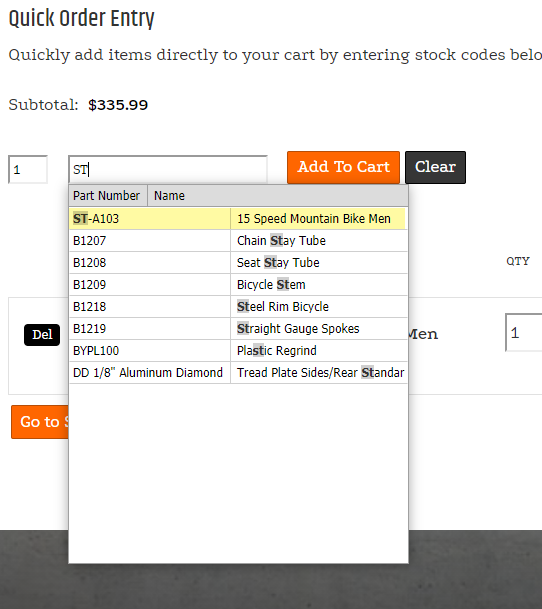Choose DD 1/8" Aluminum Diamond row
This screenshot has width=542, height=609.
(x=238, y=373)
